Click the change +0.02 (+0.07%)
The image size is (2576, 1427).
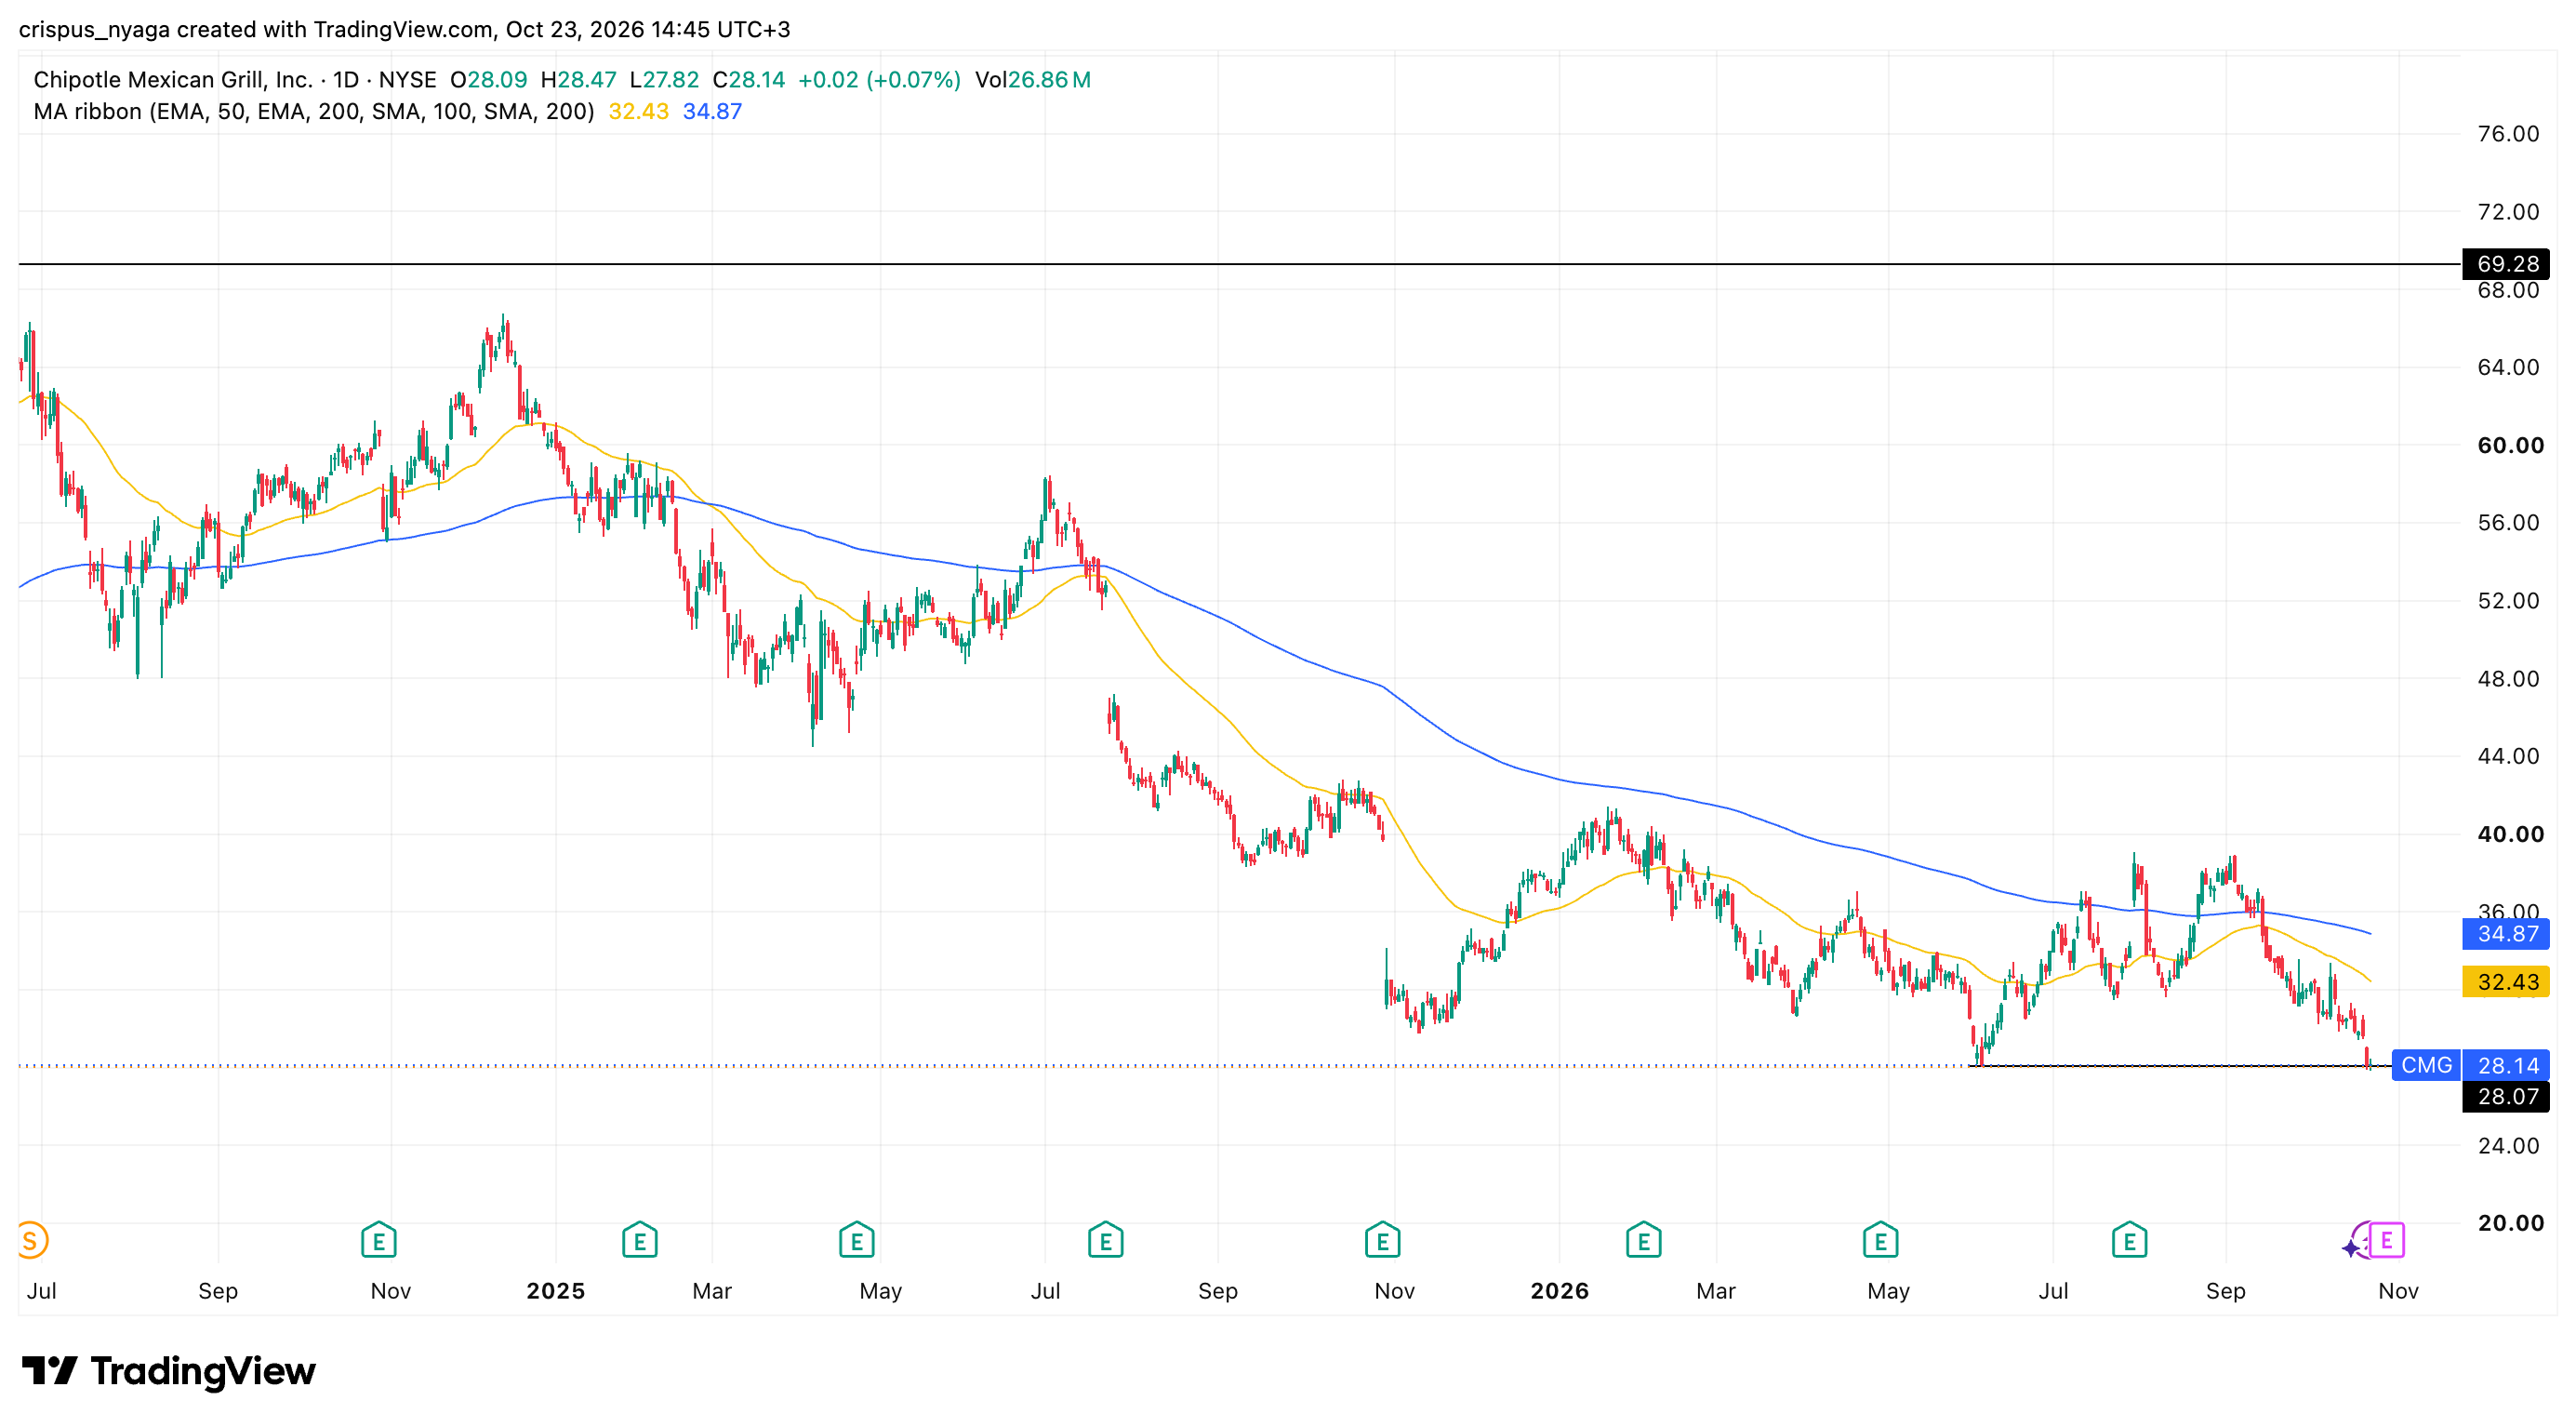879,80
